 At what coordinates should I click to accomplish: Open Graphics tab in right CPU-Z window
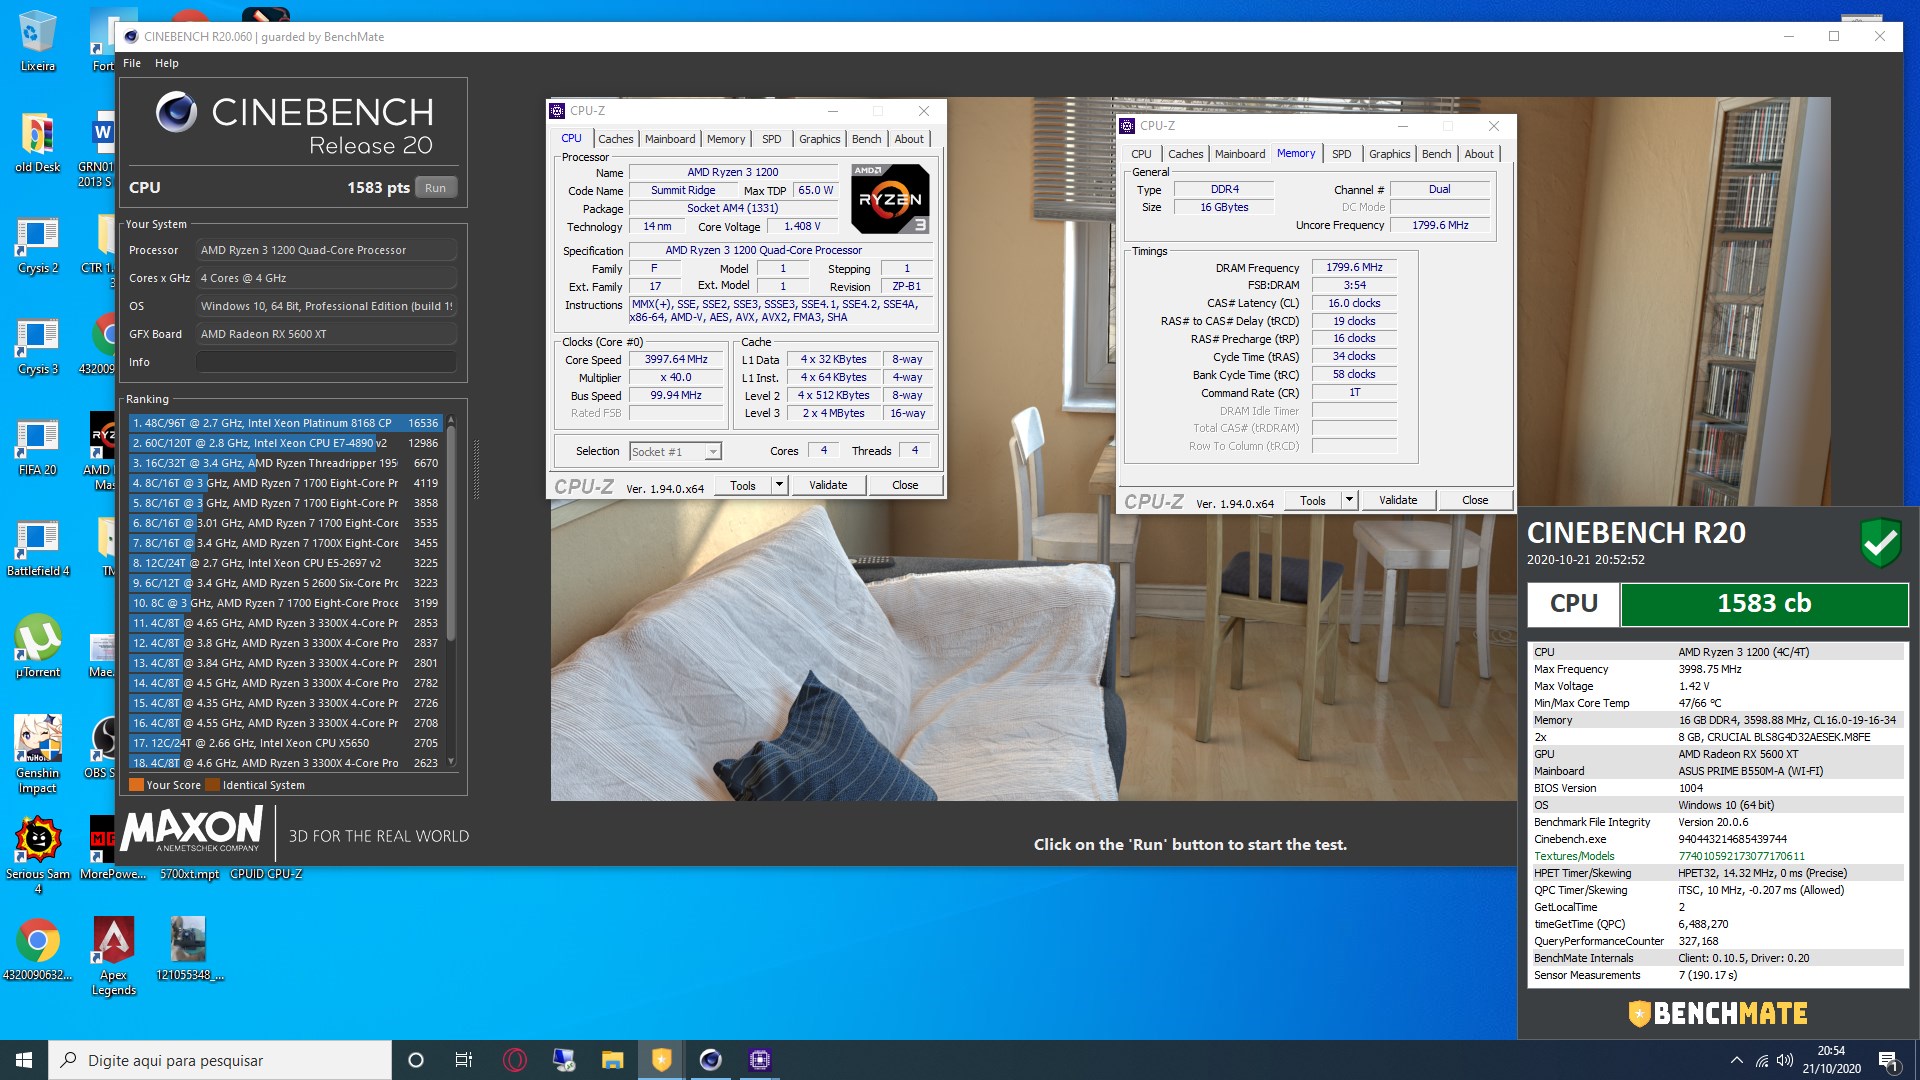(1390, 154)
